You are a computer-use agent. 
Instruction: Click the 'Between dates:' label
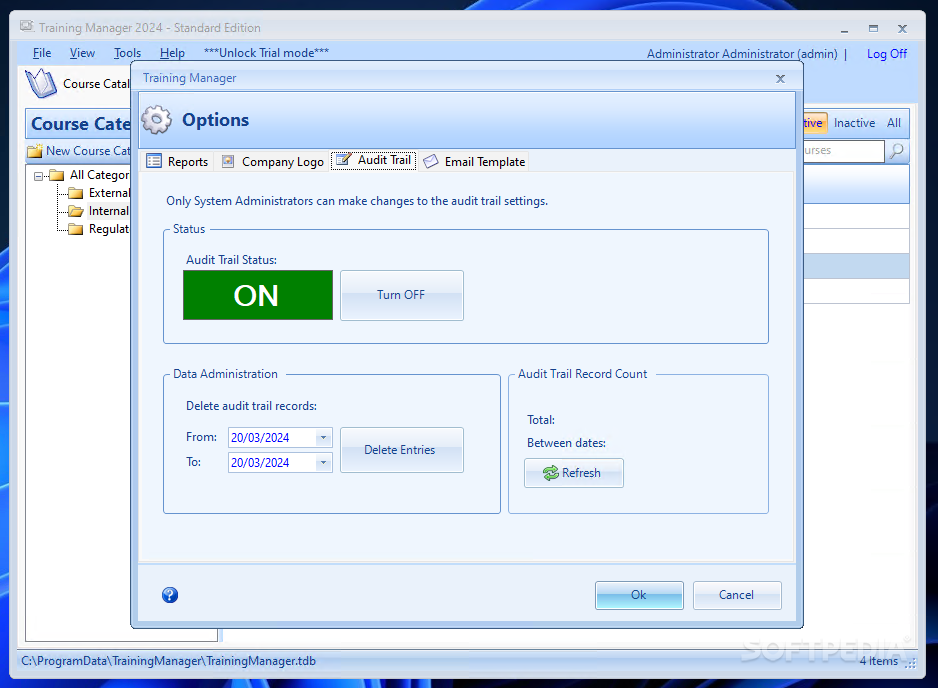[x=566, y=443]
